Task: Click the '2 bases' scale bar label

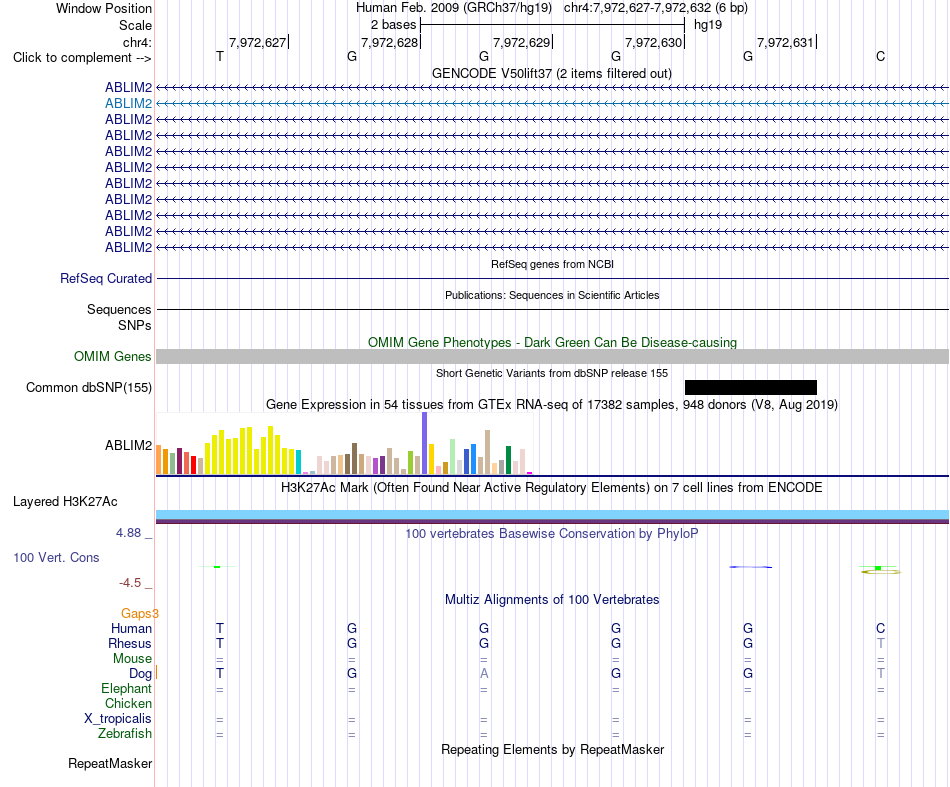Action: click(x=393, y=25)
